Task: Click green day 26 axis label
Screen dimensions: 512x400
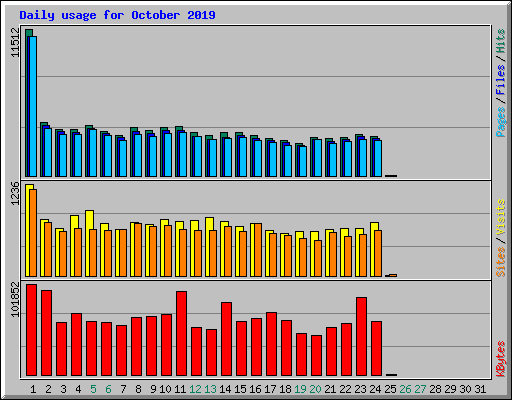Action: pos(405,389)
